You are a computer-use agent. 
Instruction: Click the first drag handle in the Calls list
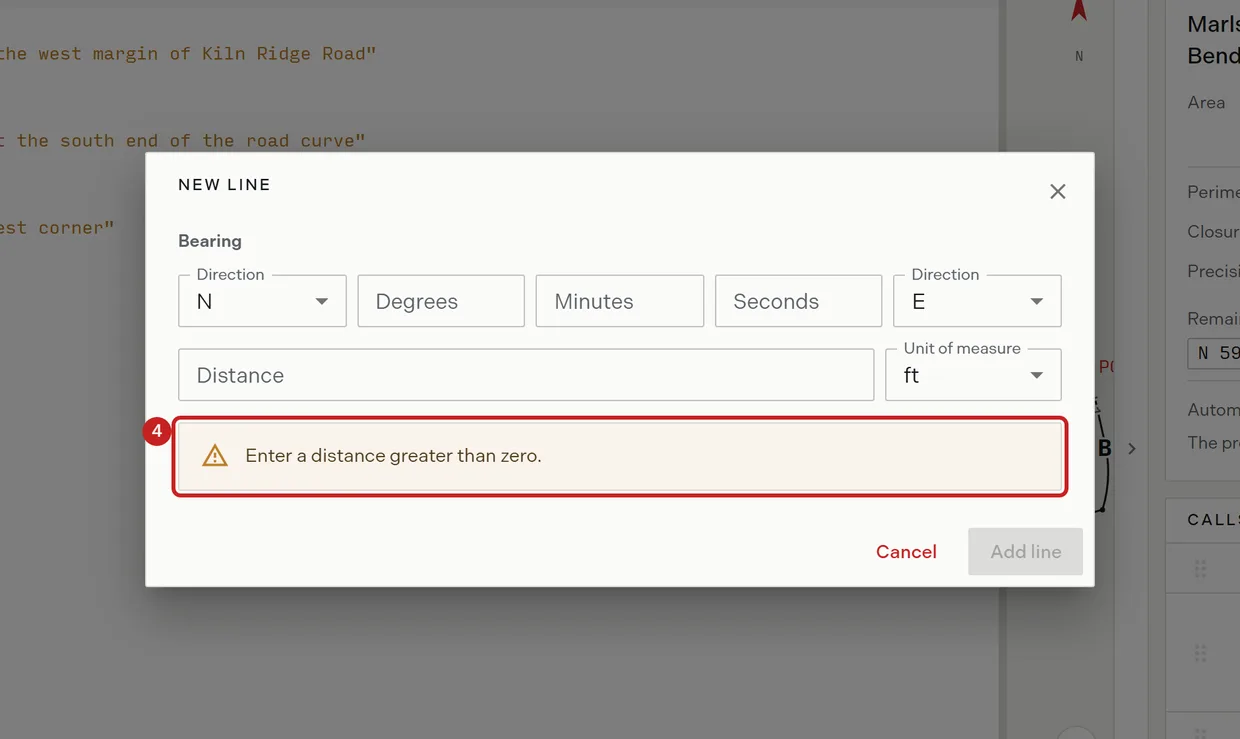pyautogui.click(x=1200, y=569)
